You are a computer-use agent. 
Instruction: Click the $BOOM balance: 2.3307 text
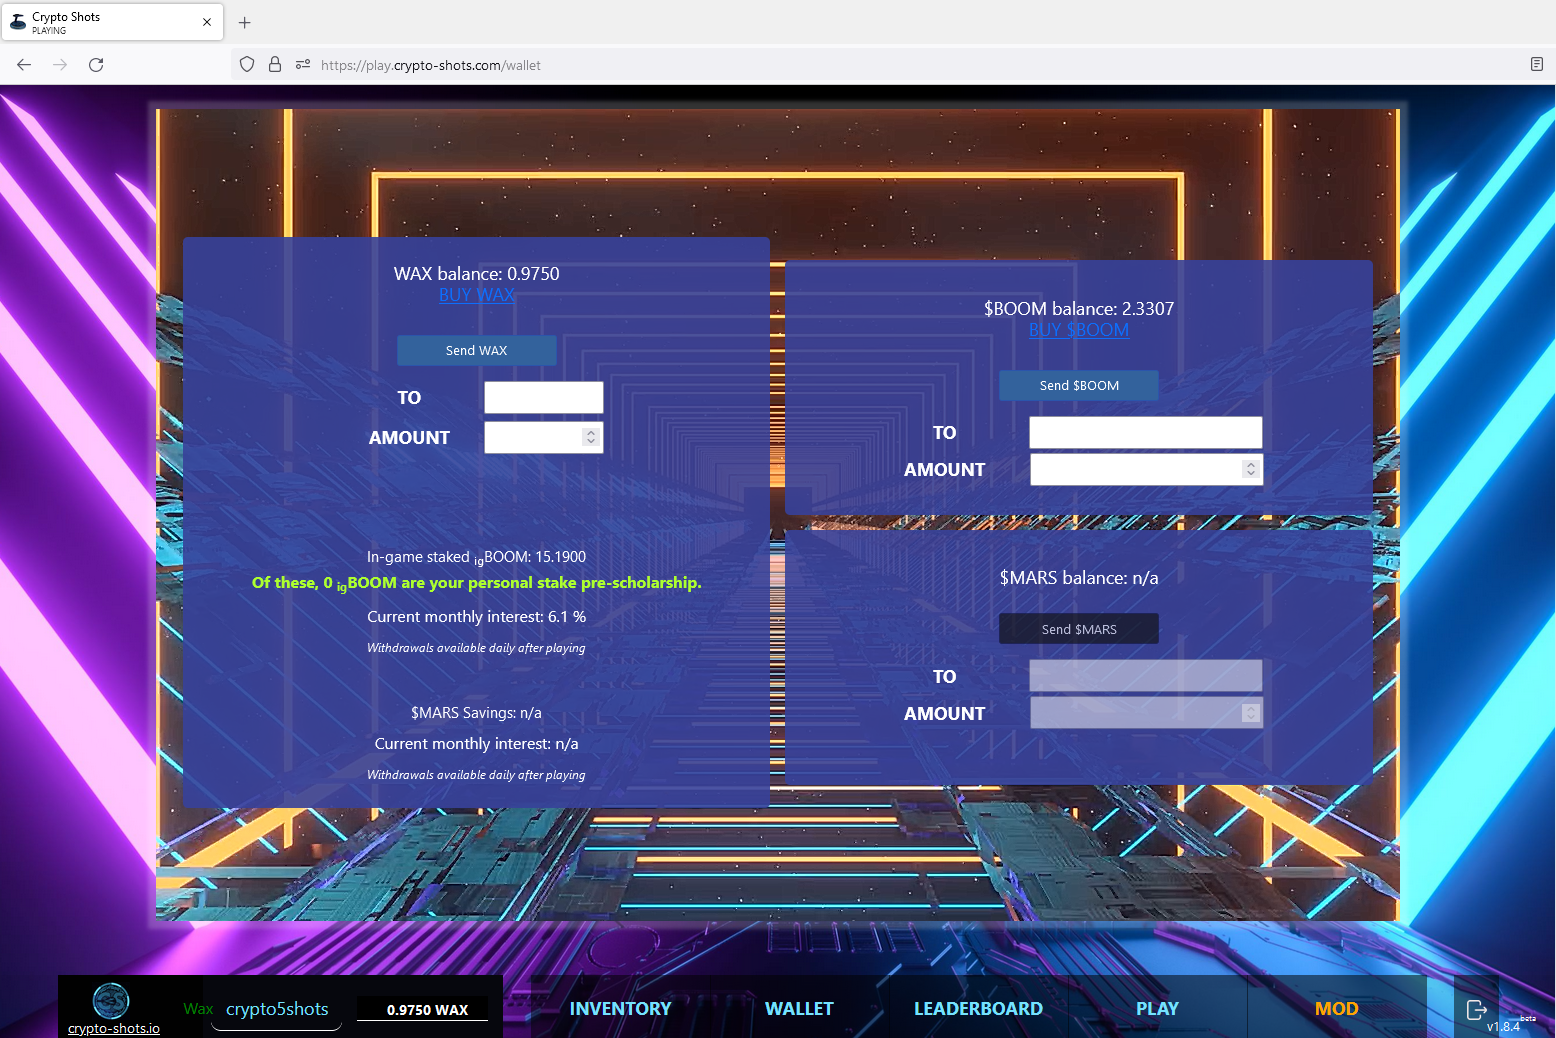coord(1079,309)
